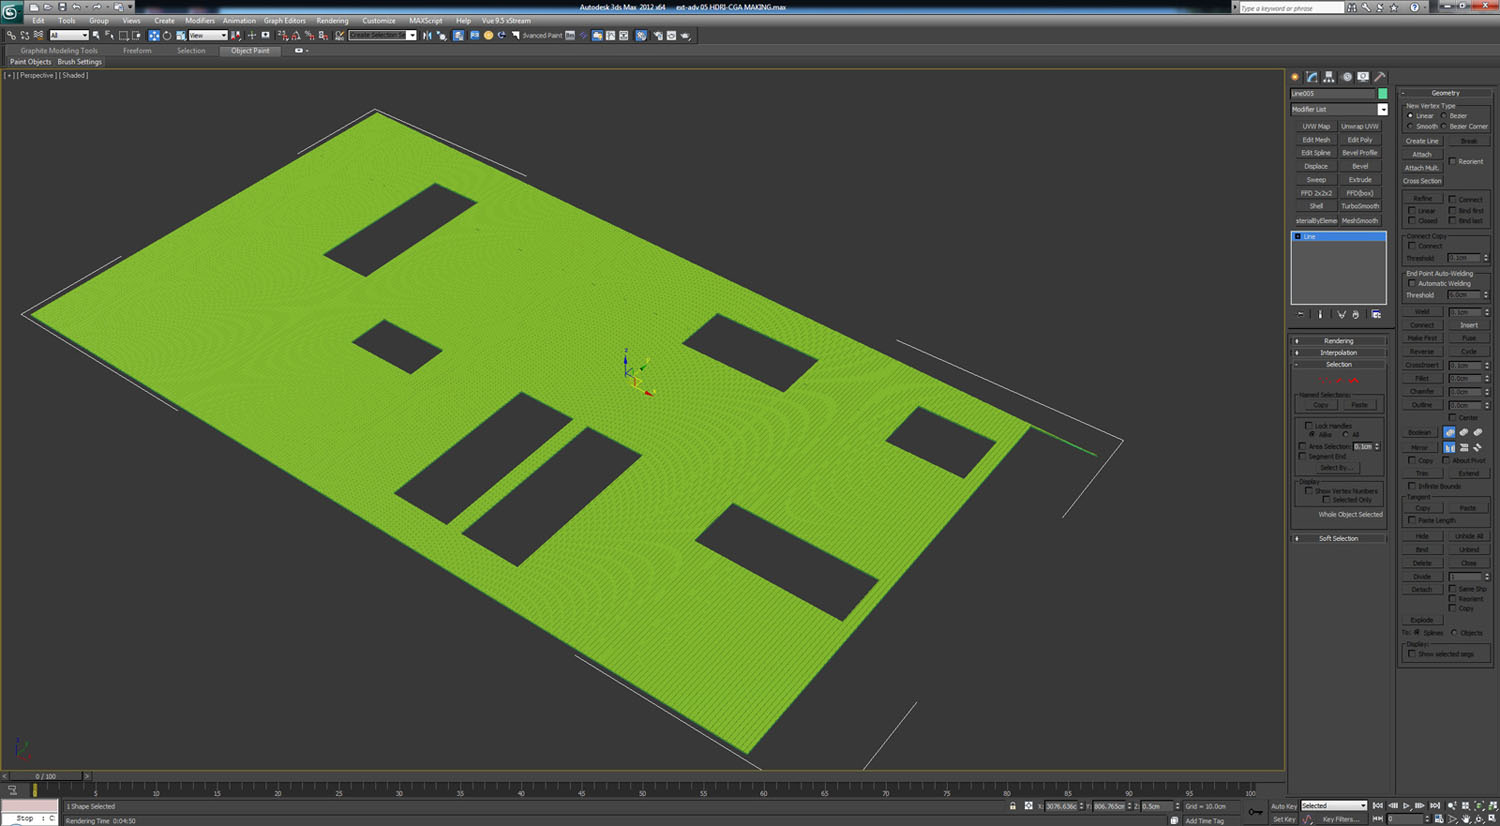Image resolution: width=1500 pixels, height=826 pixels.
Task: Select the Rotate tool in main toolbar
Action: coord(167,35)
